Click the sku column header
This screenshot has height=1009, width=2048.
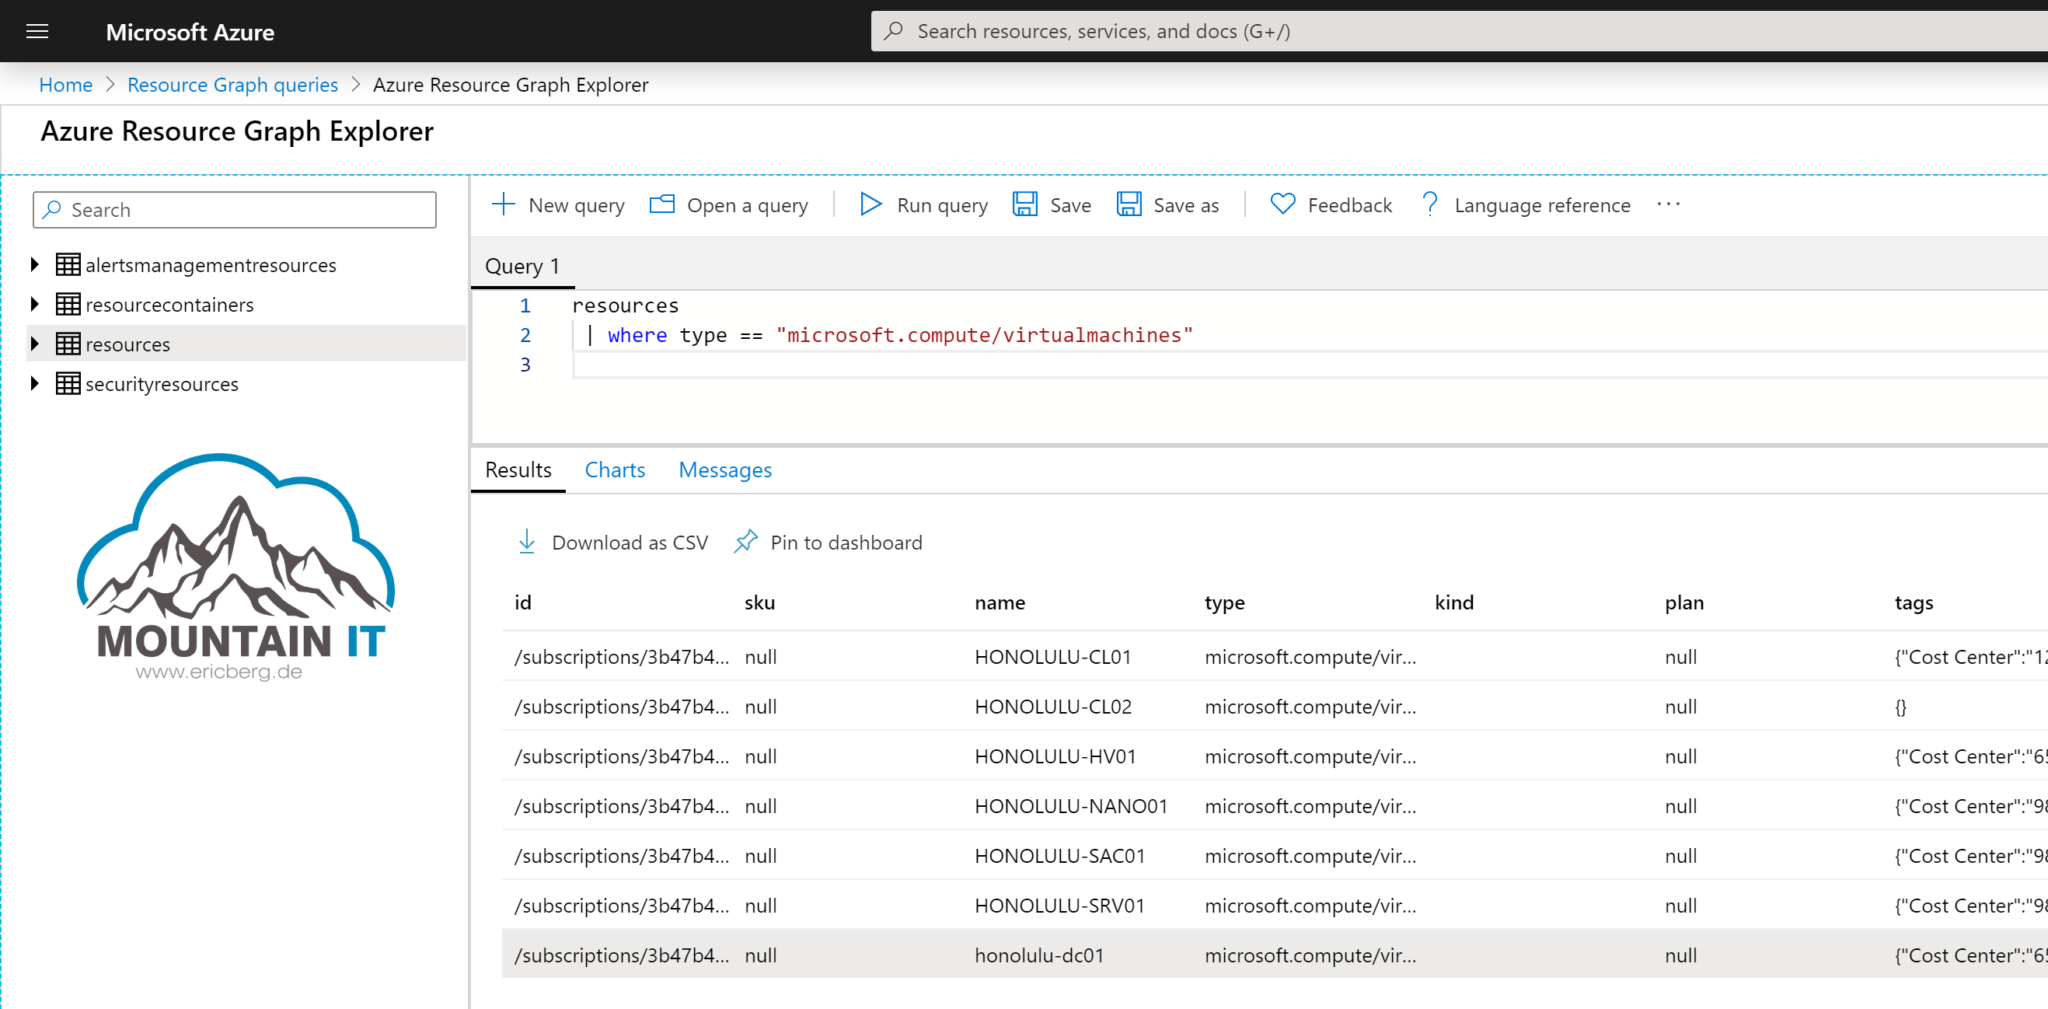(759, 603)
